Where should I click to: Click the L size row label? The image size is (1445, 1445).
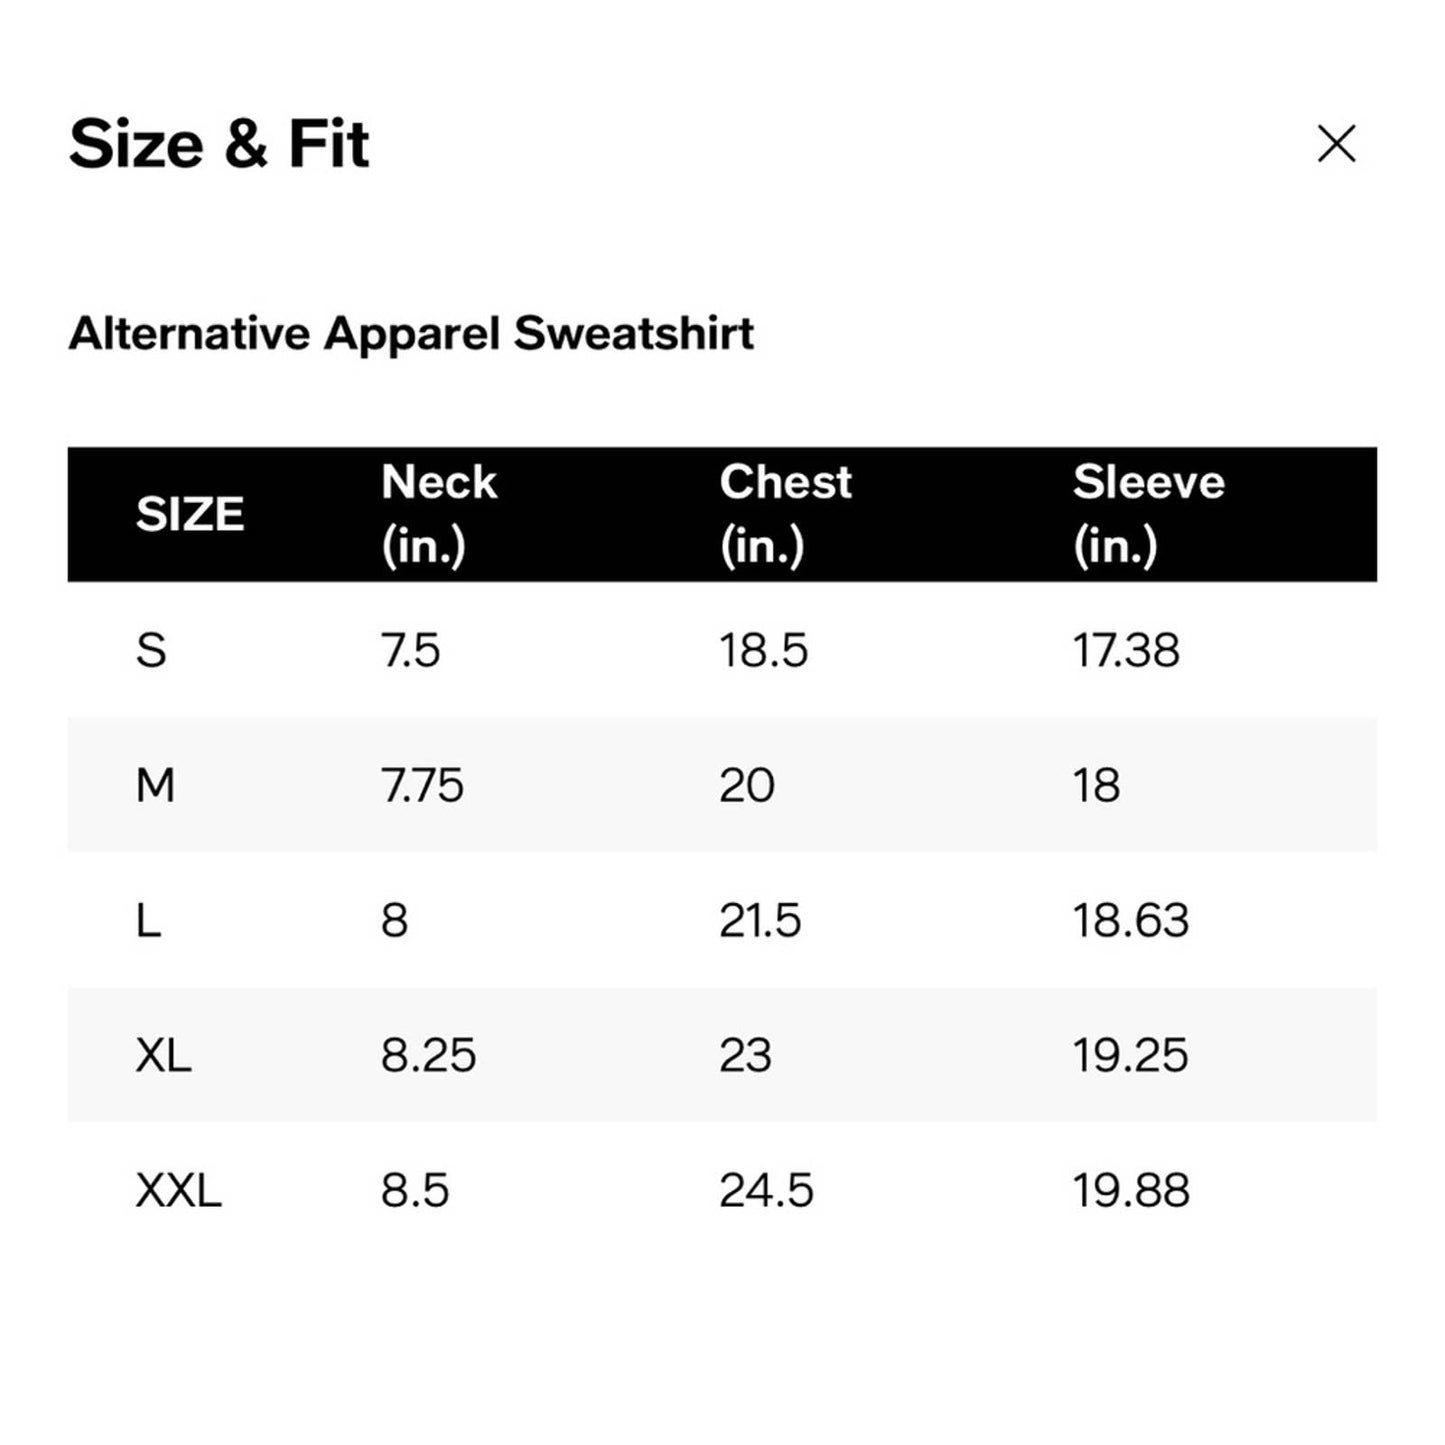coord(148,920)
